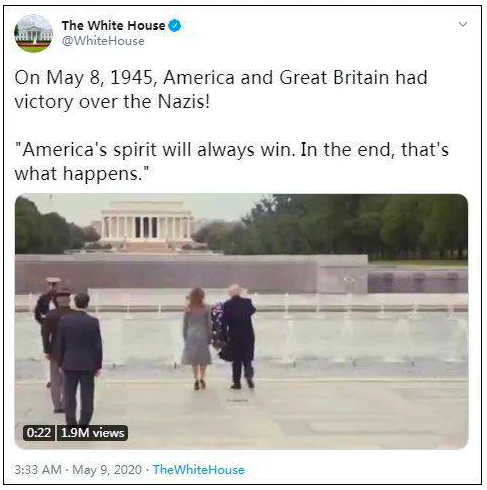This screenshot has width=487, height=490.
Task: Open the TheWhiteHouse source link
Action: tap(199, 470)
